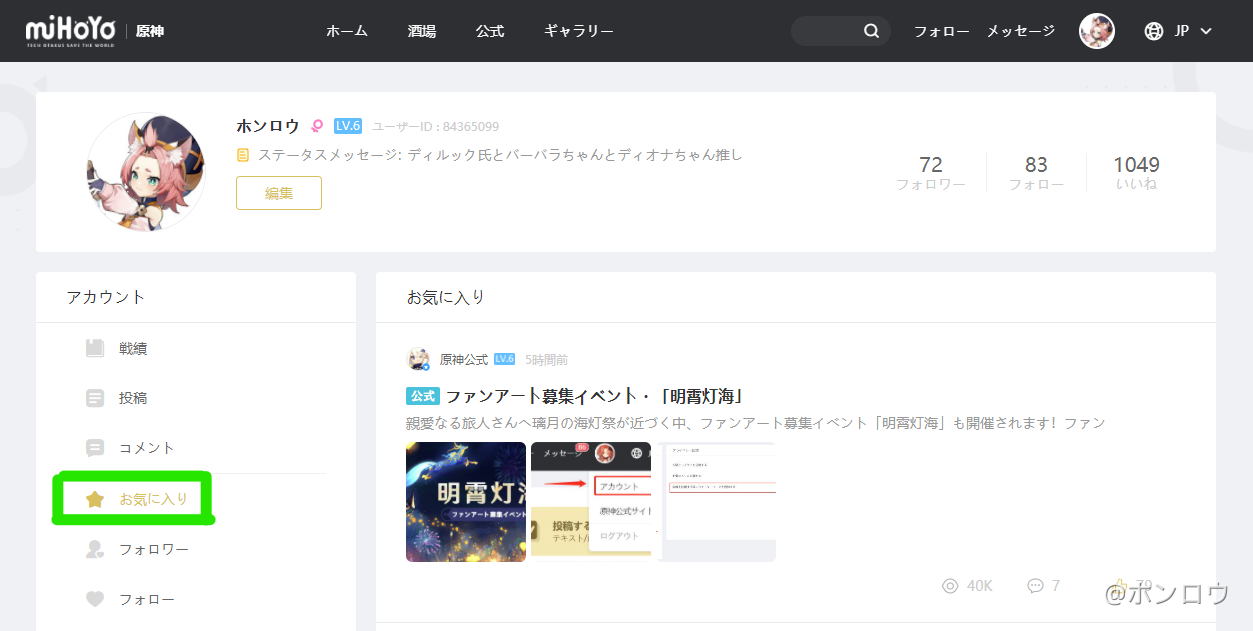Screen dimensions: 1253x631
Task: Open the 明霄灯海 event poster thumbnail
Action: click(x=465, y=501)
